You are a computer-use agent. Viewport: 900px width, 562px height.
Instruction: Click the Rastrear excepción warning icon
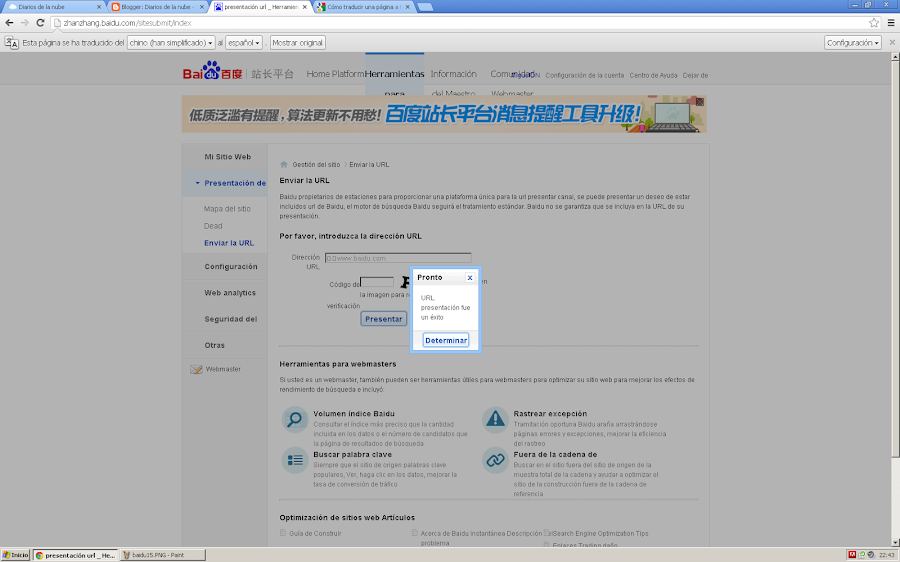pyautogui.click(x=495, y=420)
